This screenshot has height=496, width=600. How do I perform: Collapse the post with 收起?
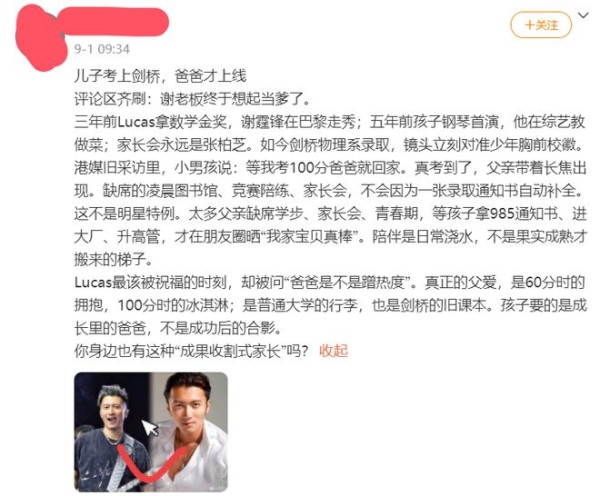pyautogui.click(x=333, y=351)
